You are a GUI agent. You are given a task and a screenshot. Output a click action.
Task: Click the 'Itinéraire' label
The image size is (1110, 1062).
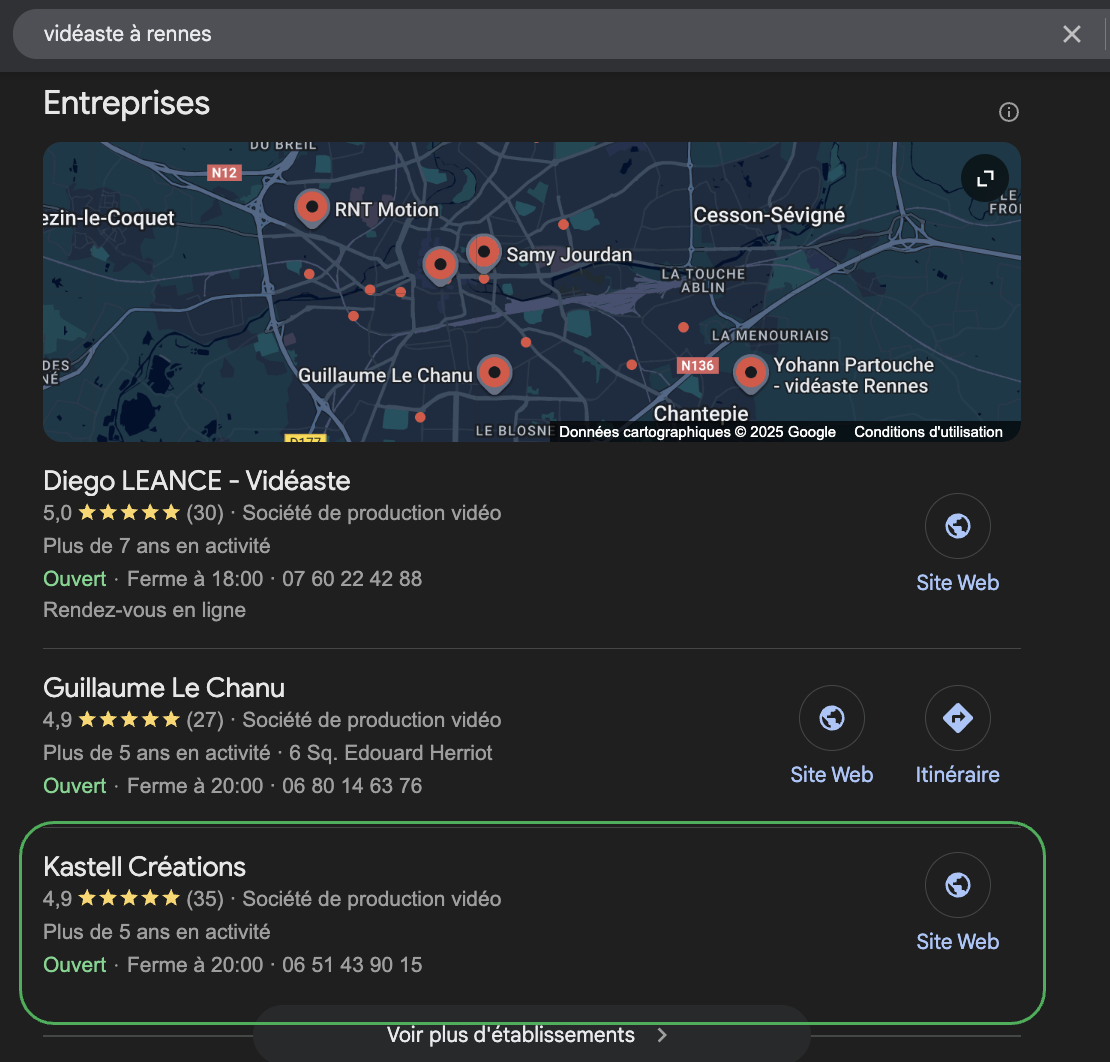pos(957,775)
